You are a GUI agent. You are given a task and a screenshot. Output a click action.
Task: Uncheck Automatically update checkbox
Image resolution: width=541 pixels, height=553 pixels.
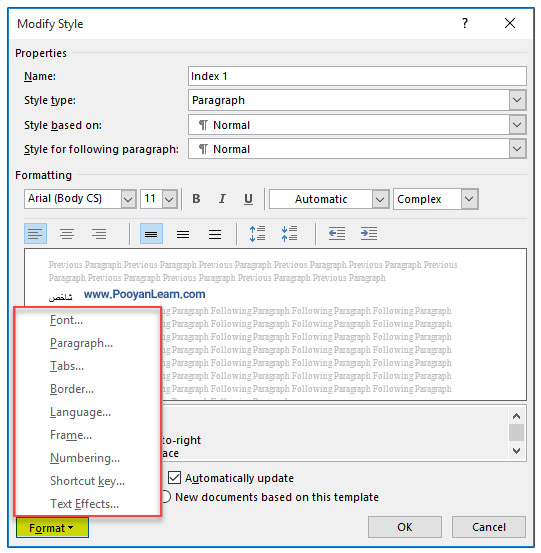pos(174,478)
